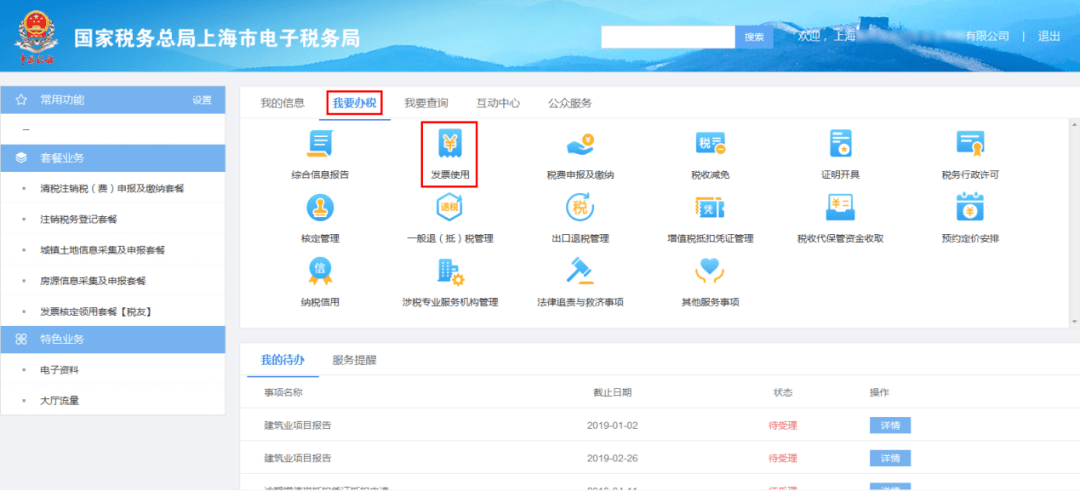Click 设置 in 常用功能 header

point(202,101)
